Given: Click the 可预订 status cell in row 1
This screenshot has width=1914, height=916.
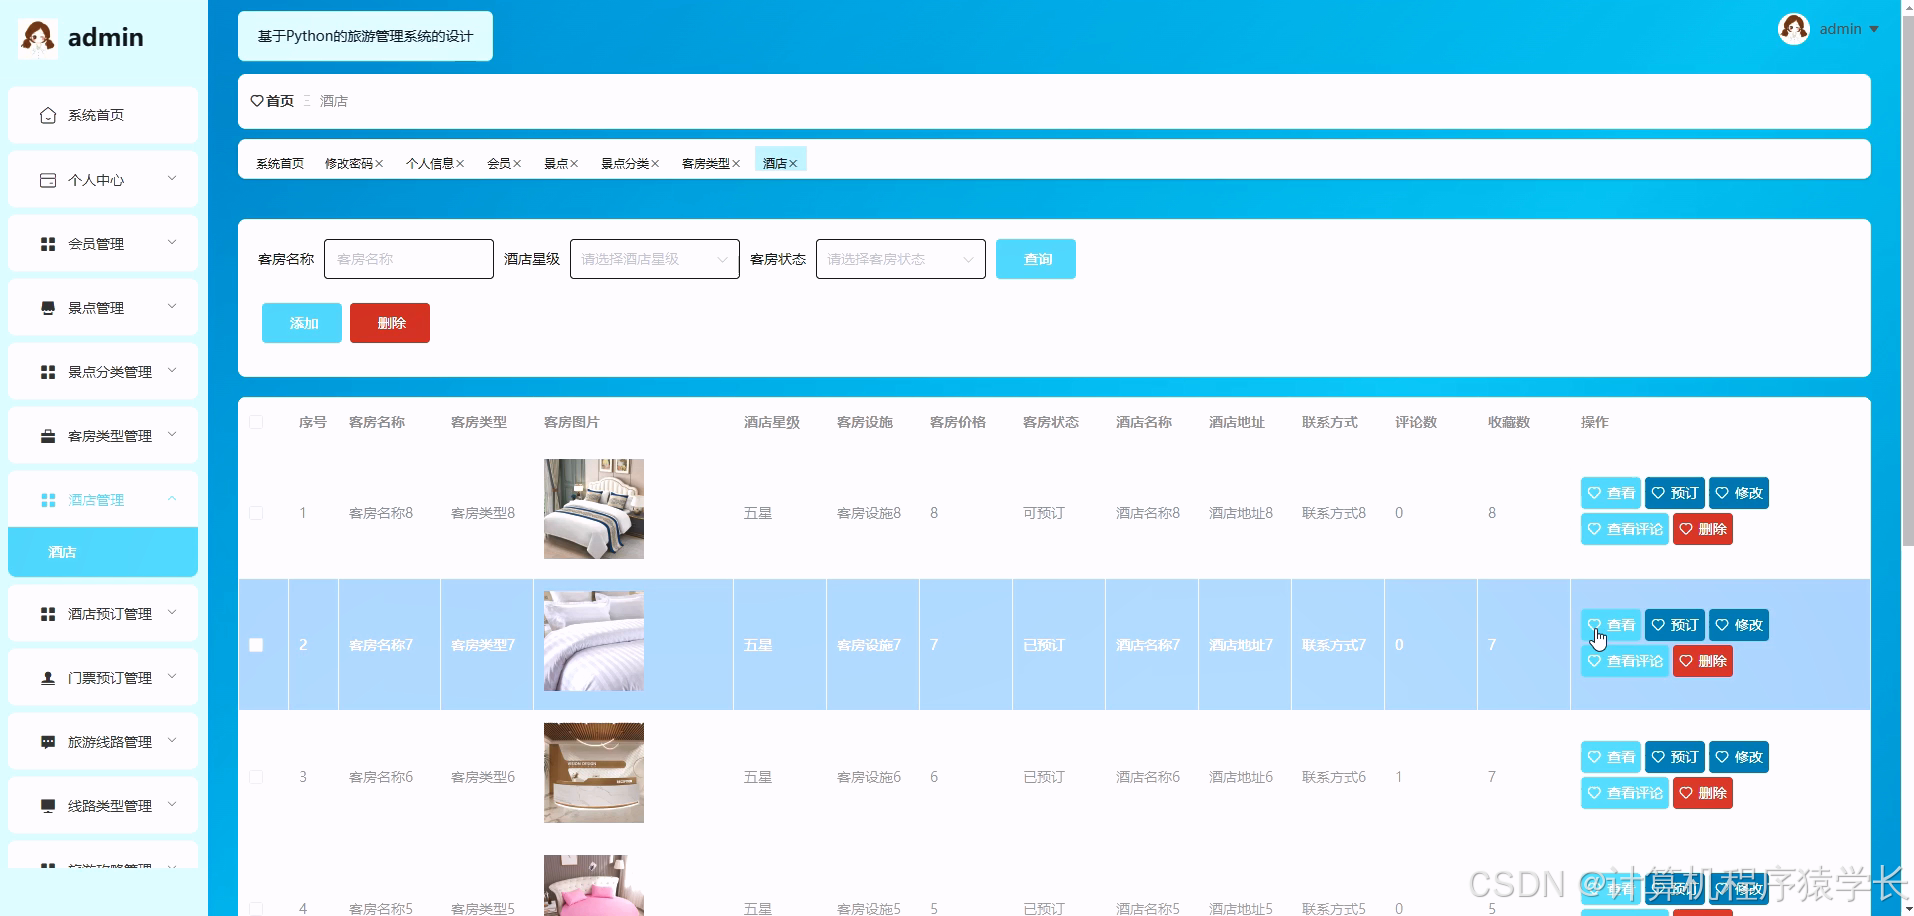Looking at the screenshot, I should tap(1044, 513).
